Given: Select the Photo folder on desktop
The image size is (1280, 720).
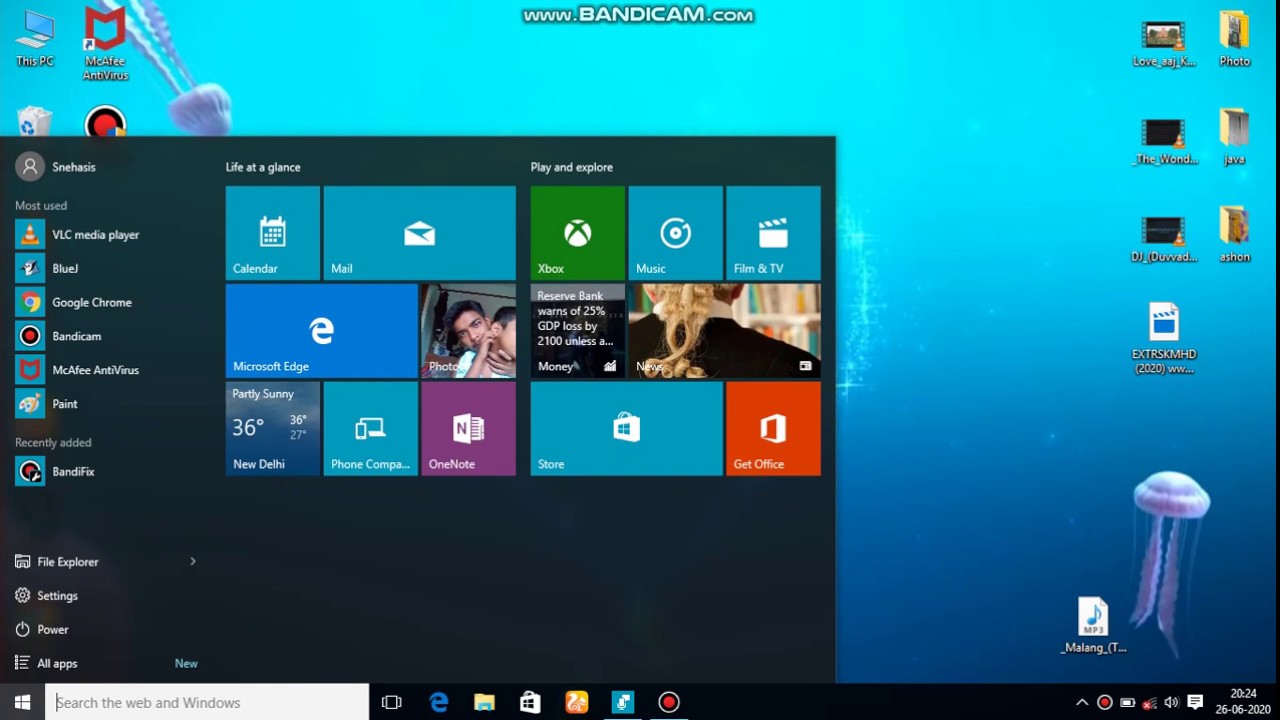Looking at the screenshot, I should (1234, 40).
